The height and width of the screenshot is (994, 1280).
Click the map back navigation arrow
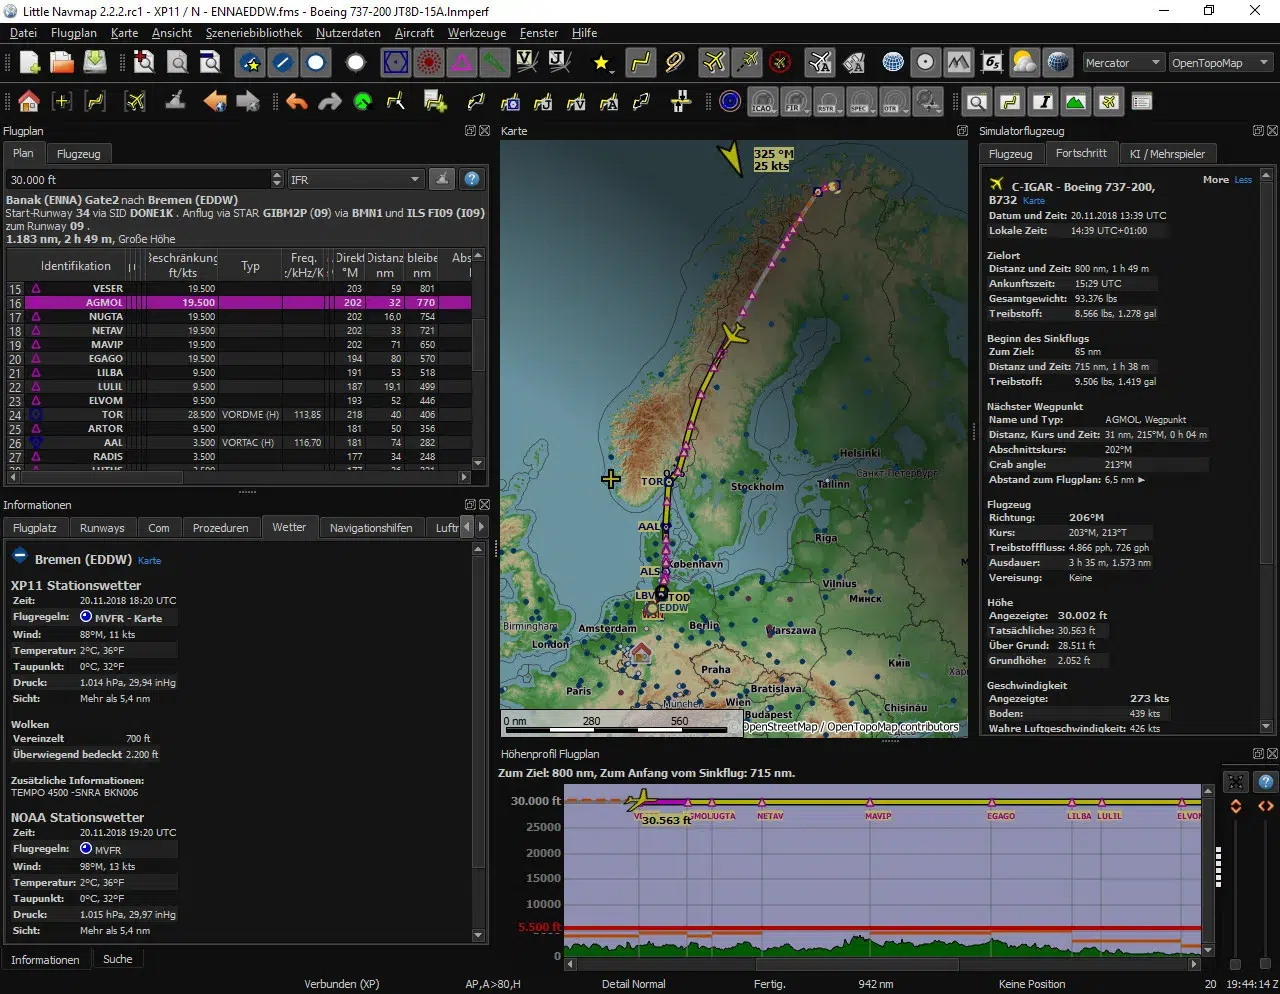pyautogui.click(x=215, y=102)
